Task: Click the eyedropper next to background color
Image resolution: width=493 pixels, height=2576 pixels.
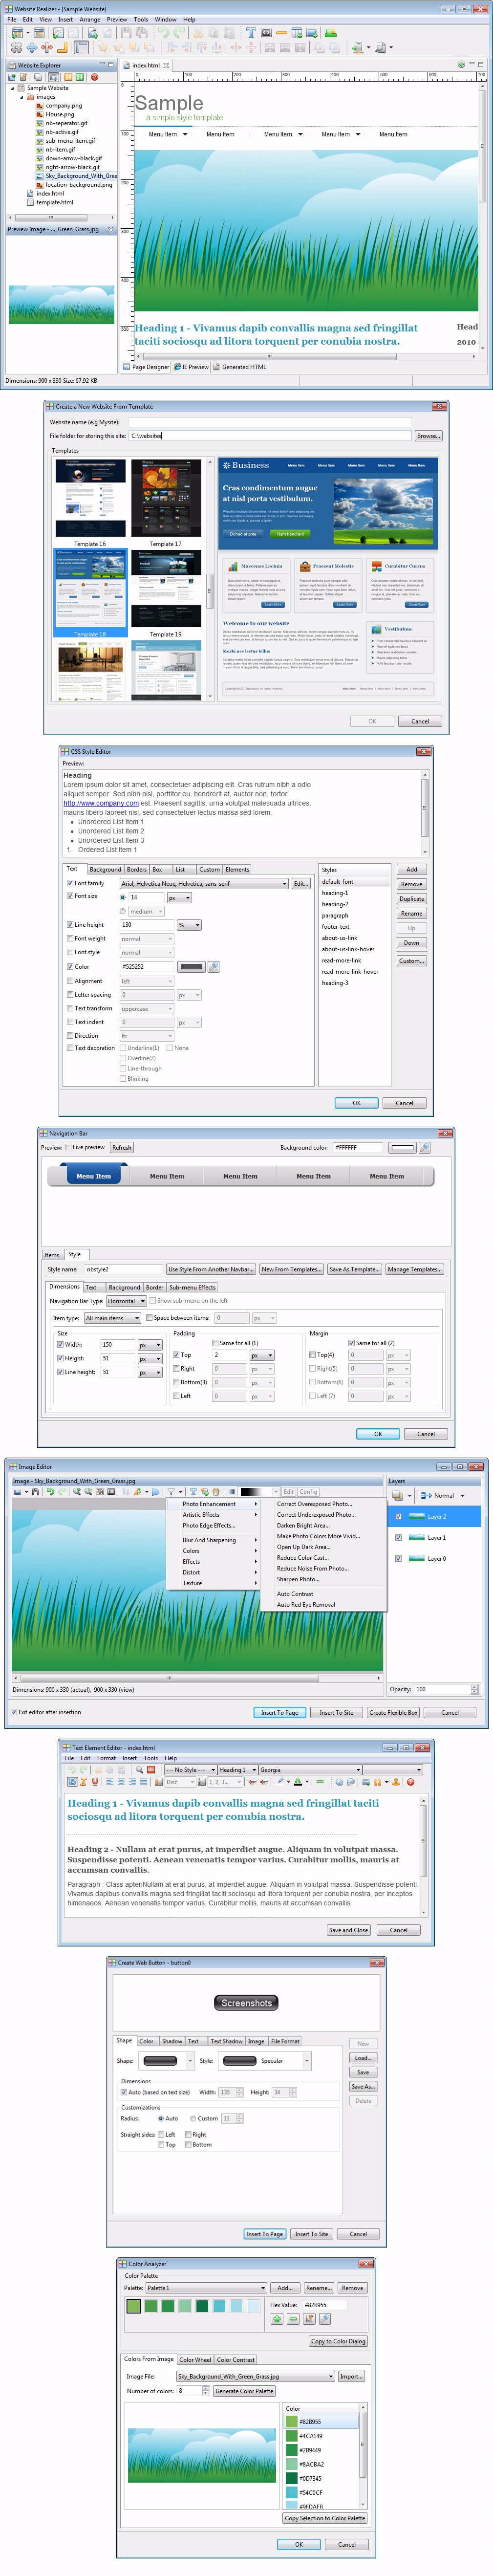Action: pos(424,1147)
